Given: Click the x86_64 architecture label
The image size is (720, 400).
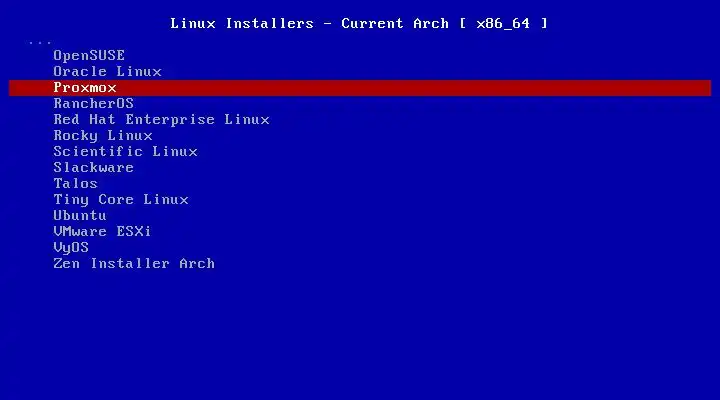Looking at the screenshot, I should pos(503,23).
